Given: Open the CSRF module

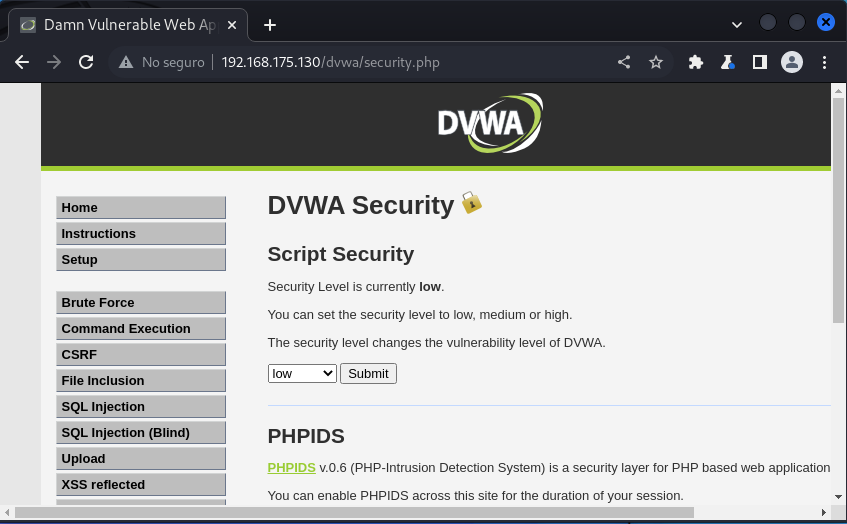Looking at the screenshot, I should point(141,354).
